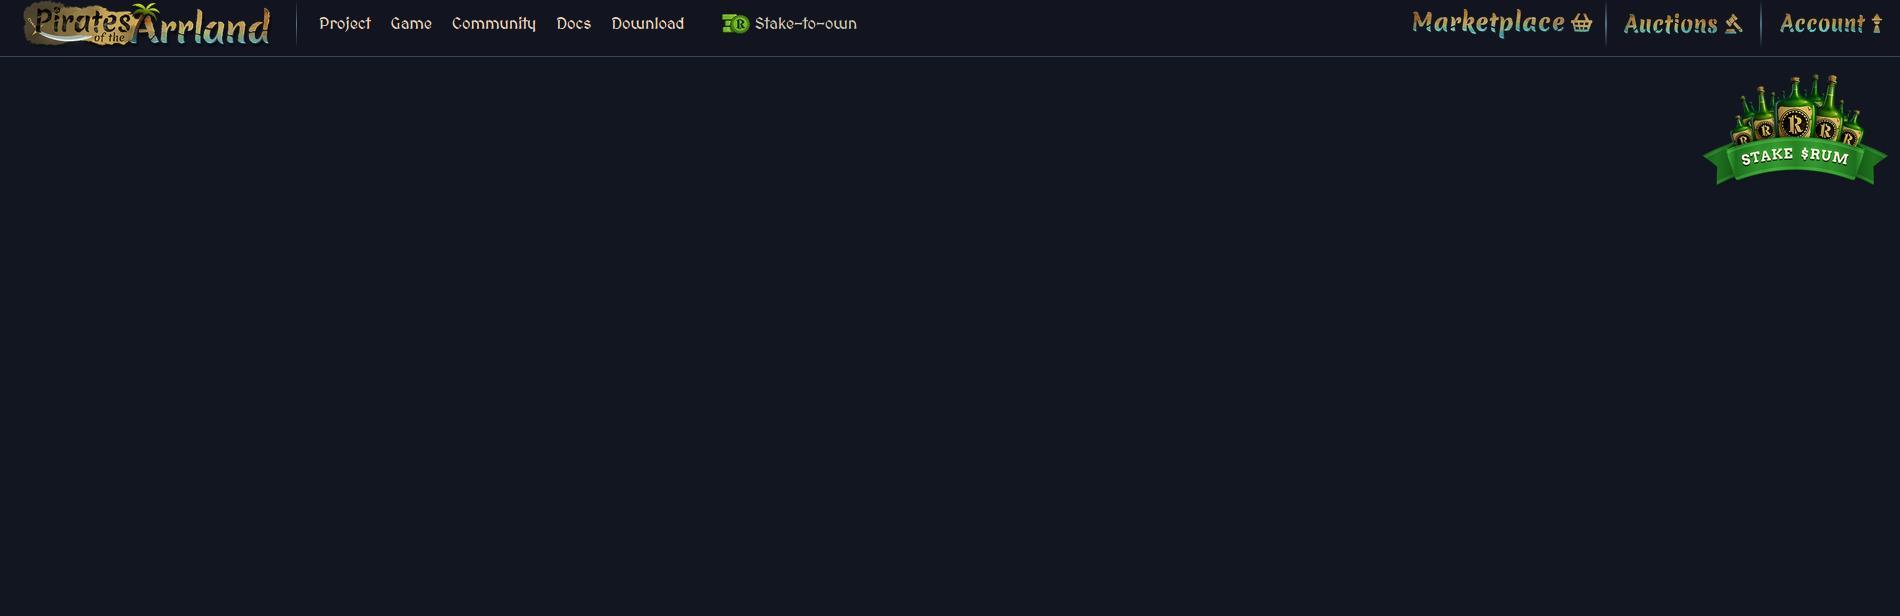
Task: Click the Account person icon
Action: pyautogui.click(x=1876, y=23)
